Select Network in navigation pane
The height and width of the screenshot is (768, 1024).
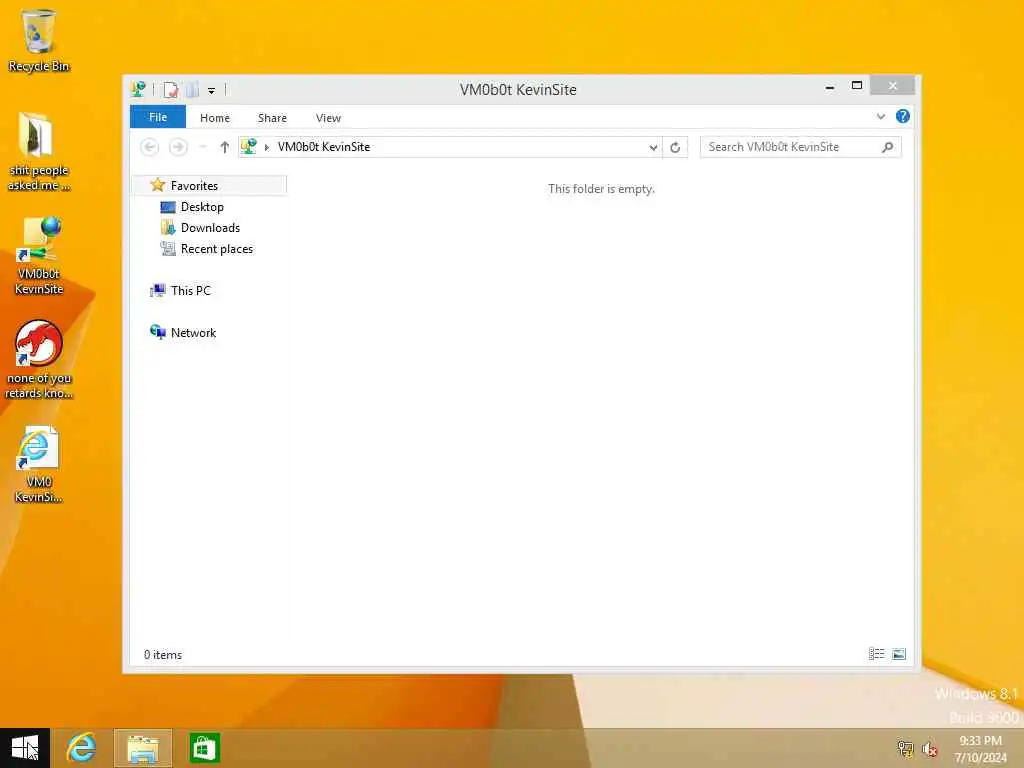coord(193,332)
